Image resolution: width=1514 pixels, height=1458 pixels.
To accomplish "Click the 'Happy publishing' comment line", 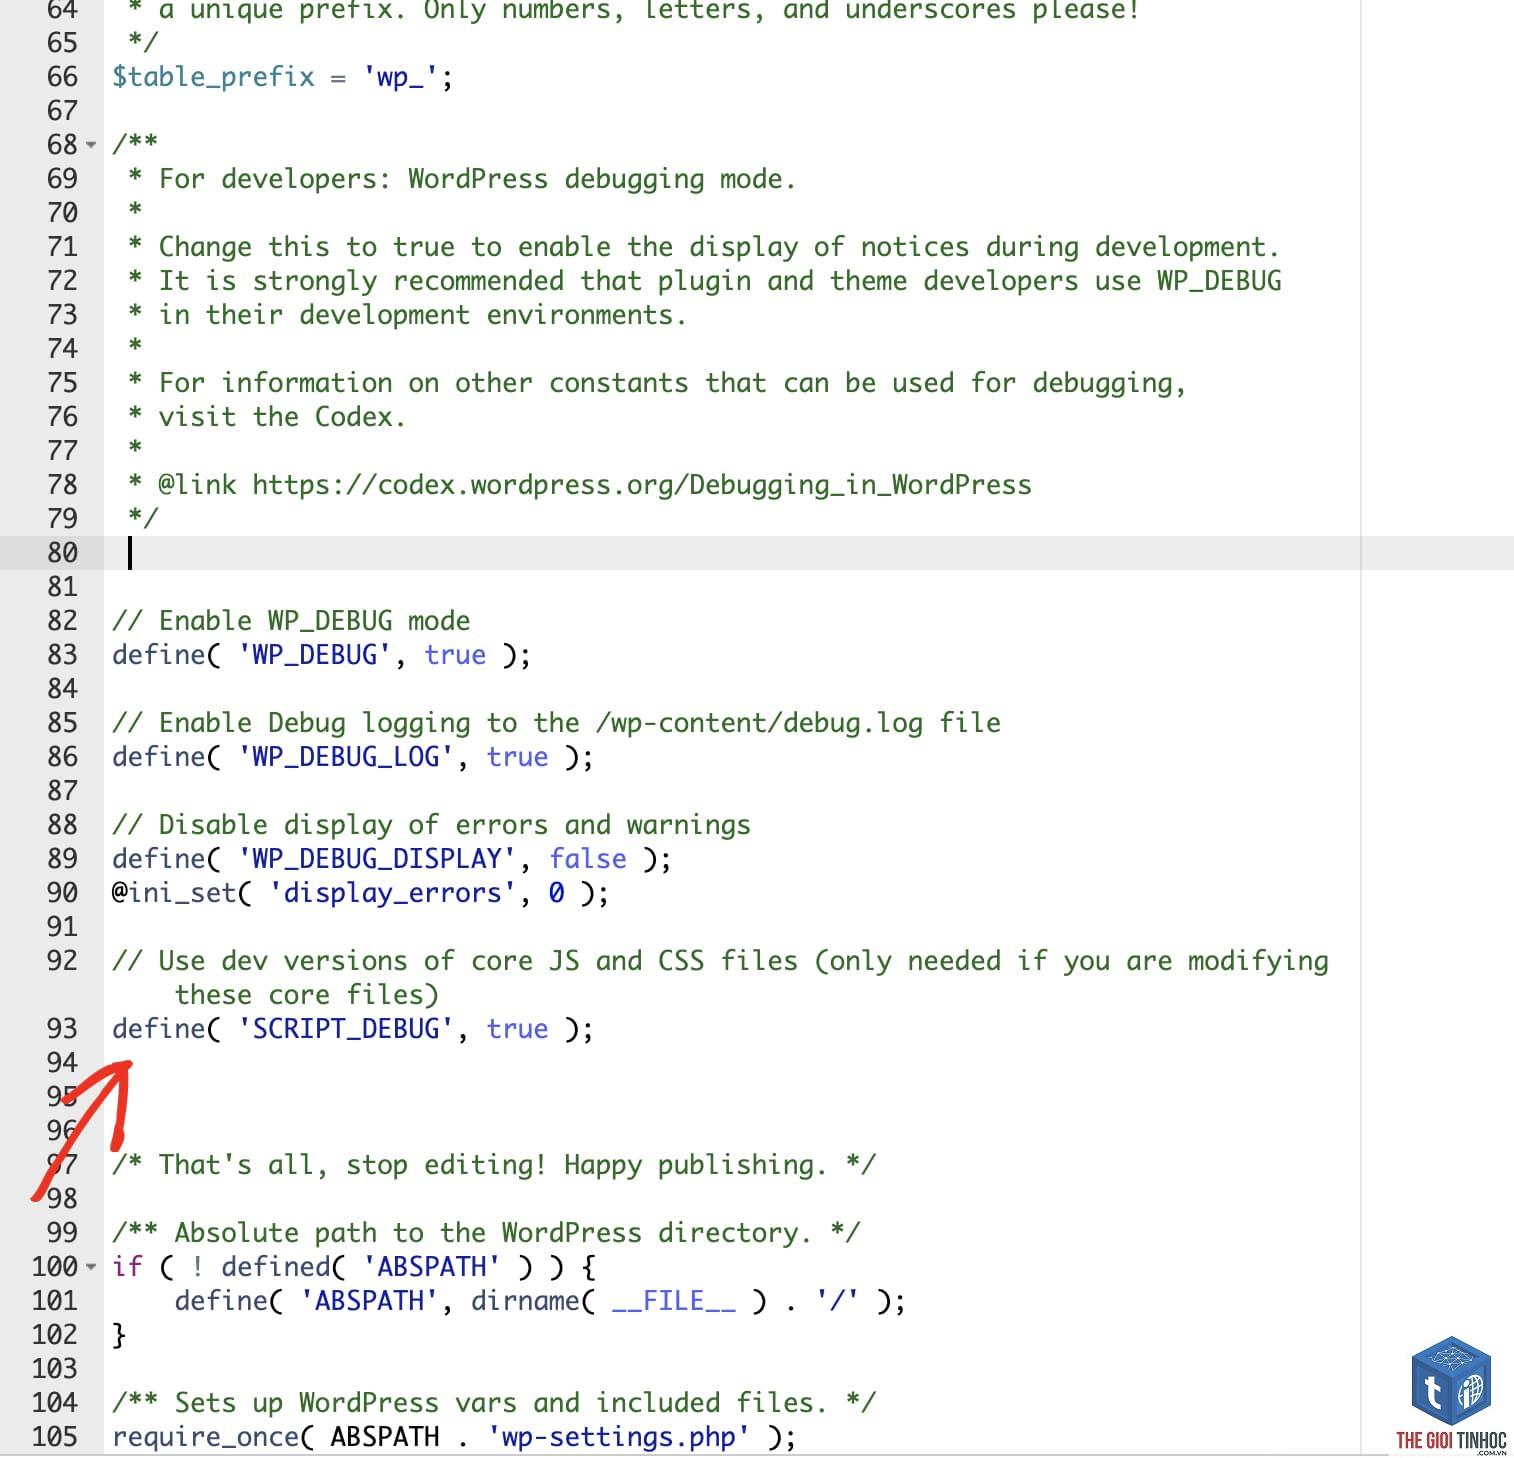I will [x=494, y=1165].
